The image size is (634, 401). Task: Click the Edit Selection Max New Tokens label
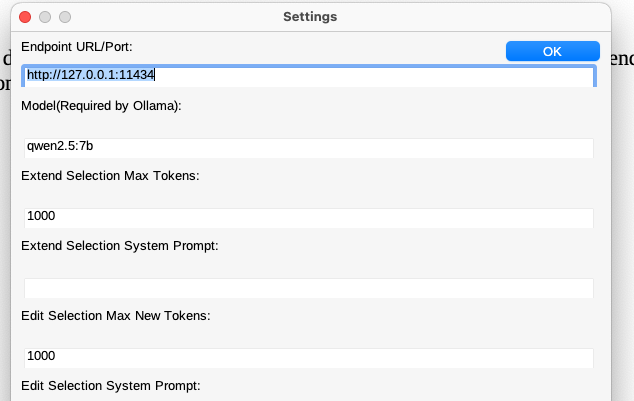pos(115,316)
